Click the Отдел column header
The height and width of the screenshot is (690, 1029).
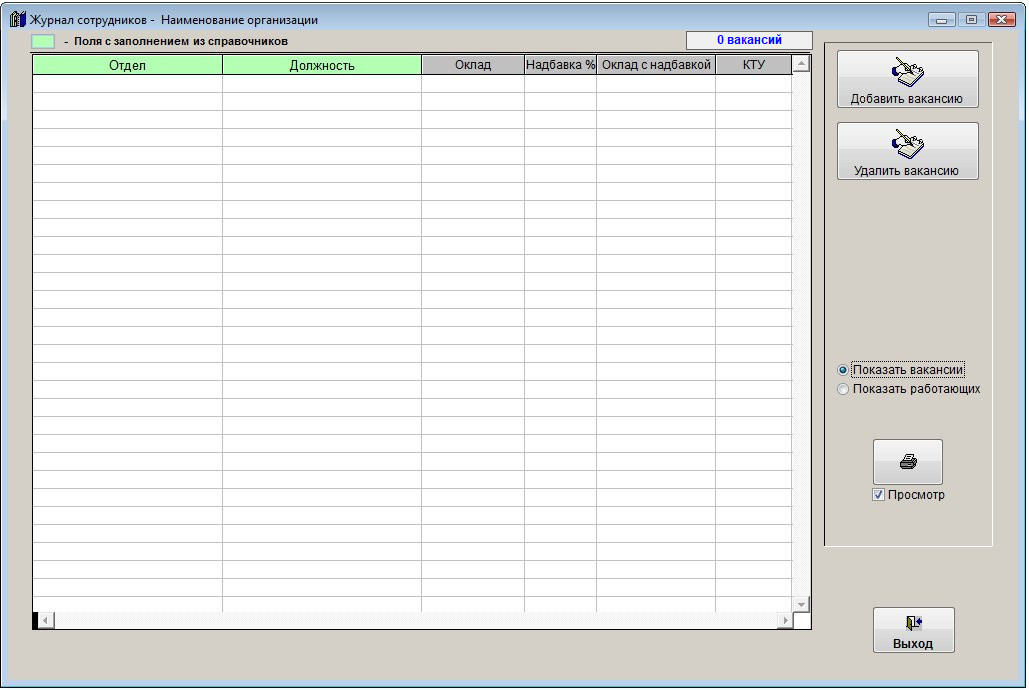tap(127, 65)
